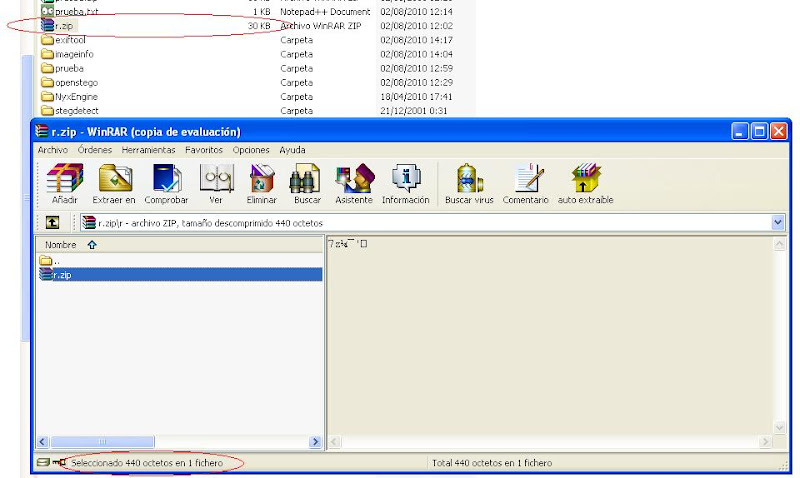Click the '30 KB' size cell of r.zip
The width and height of the screenshot is (800, 478).
(x=259, y=26)
